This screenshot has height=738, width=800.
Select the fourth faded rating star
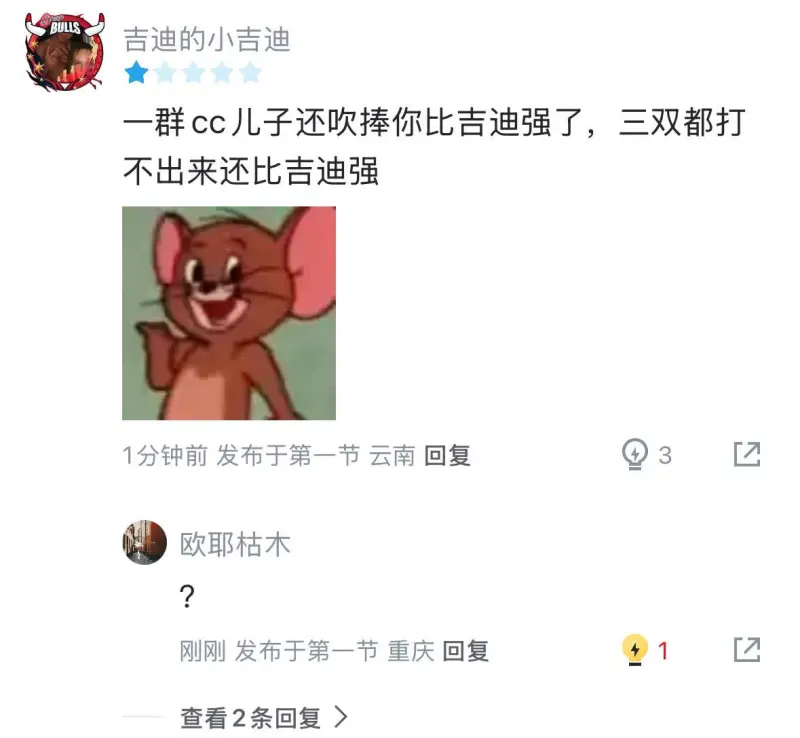(222, 72)
